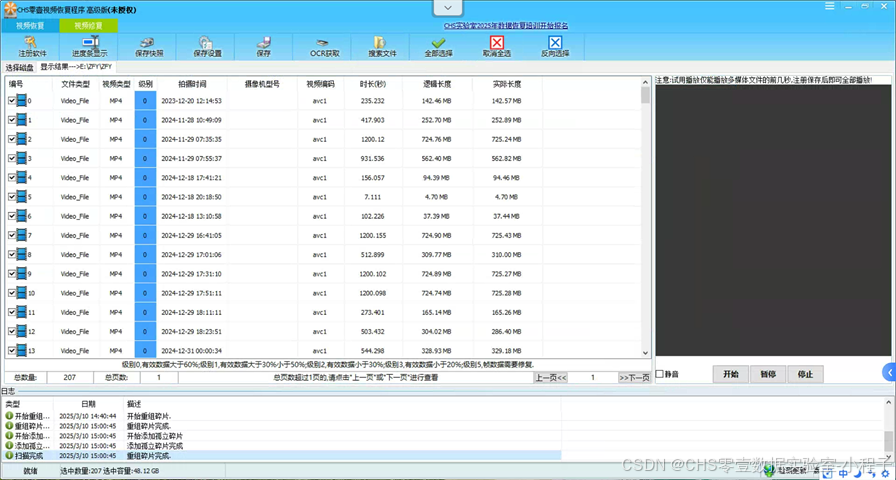Click the 保存 save toolbar icon
The height and width of the screenshot is (480, 896).
[x=264, y=42]
